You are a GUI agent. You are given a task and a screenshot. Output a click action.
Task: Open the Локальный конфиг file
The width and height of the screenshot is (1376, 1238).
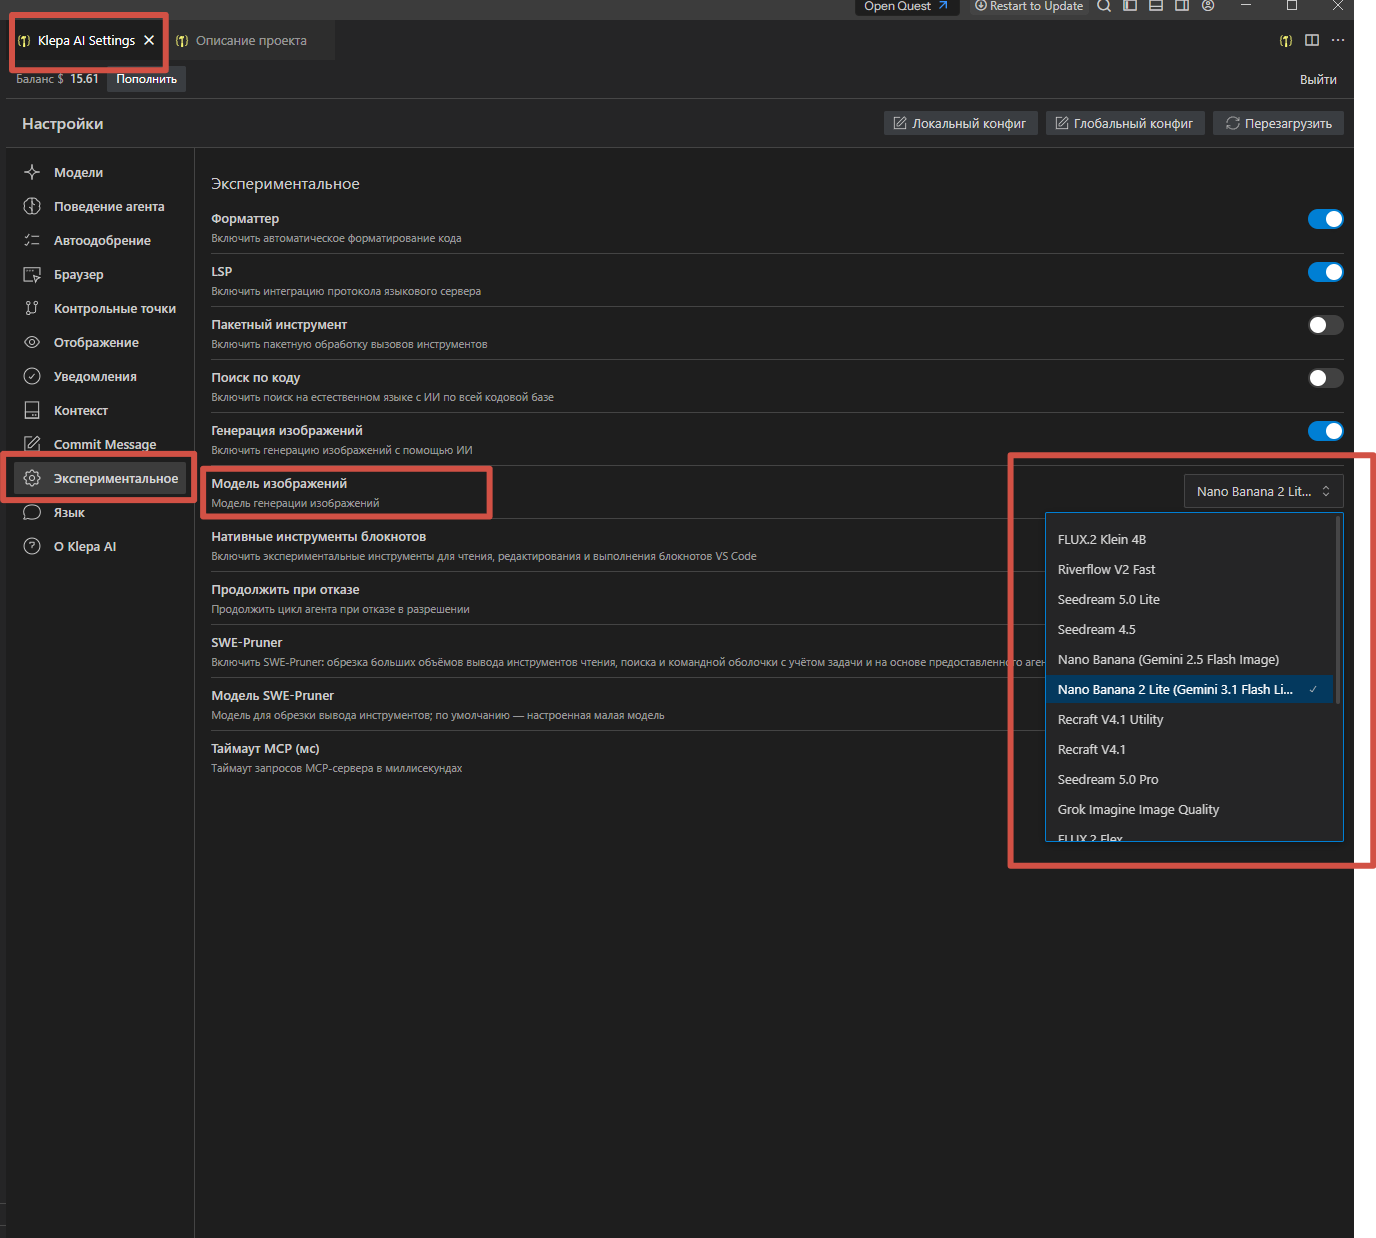tap(961, 123)
